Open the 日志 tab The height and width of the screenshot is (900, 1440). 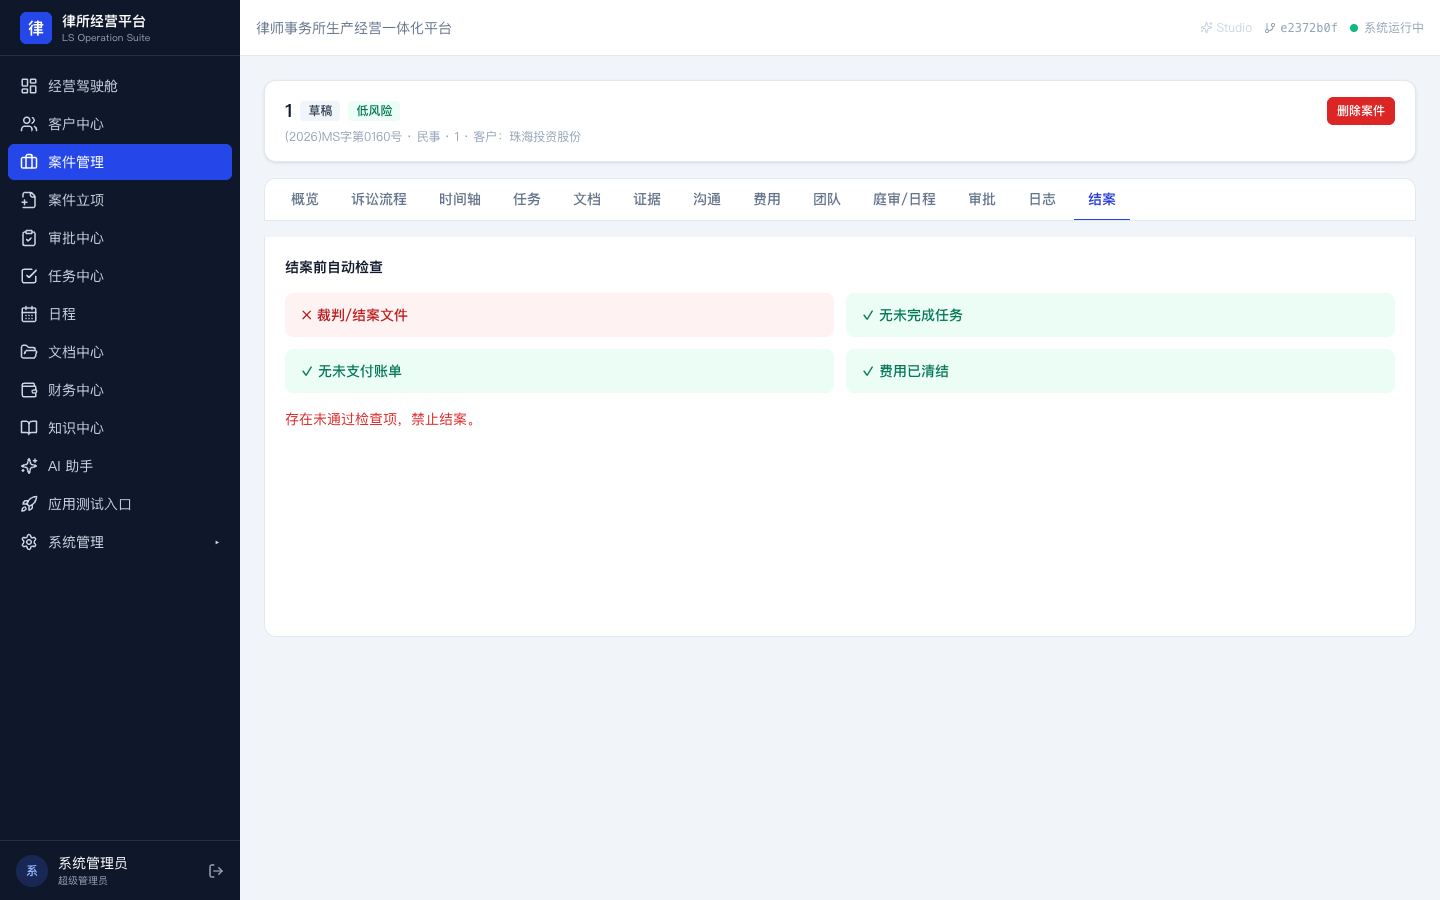pyautogui.click(x=1042, y=200)
